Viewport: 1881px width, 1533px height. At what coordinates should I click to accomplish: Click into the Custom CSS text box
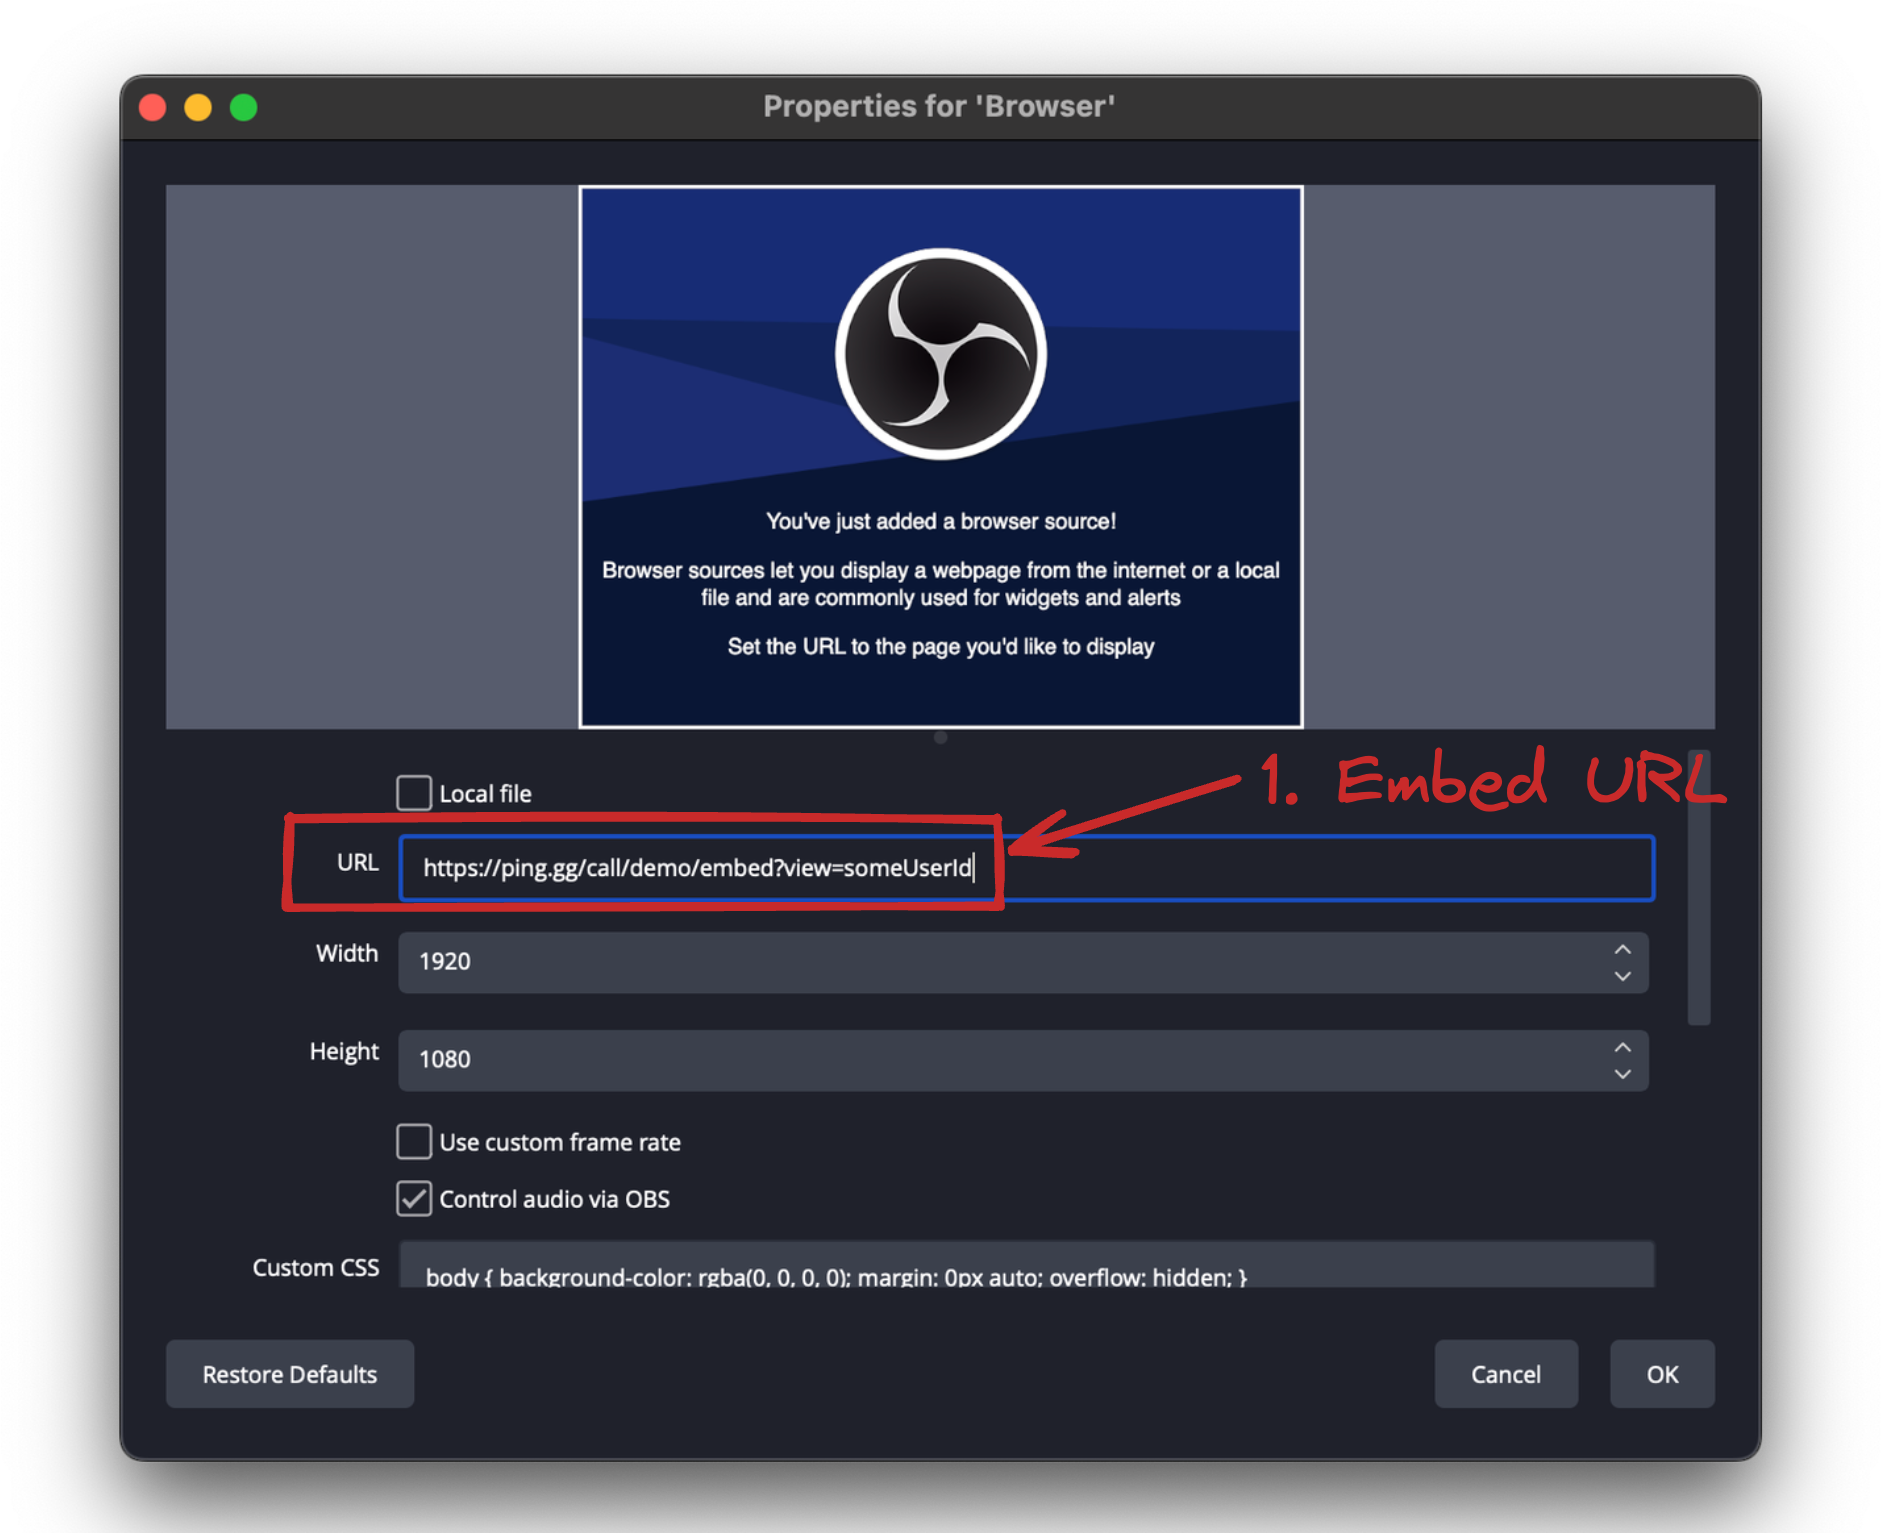coord(1027,1266)
